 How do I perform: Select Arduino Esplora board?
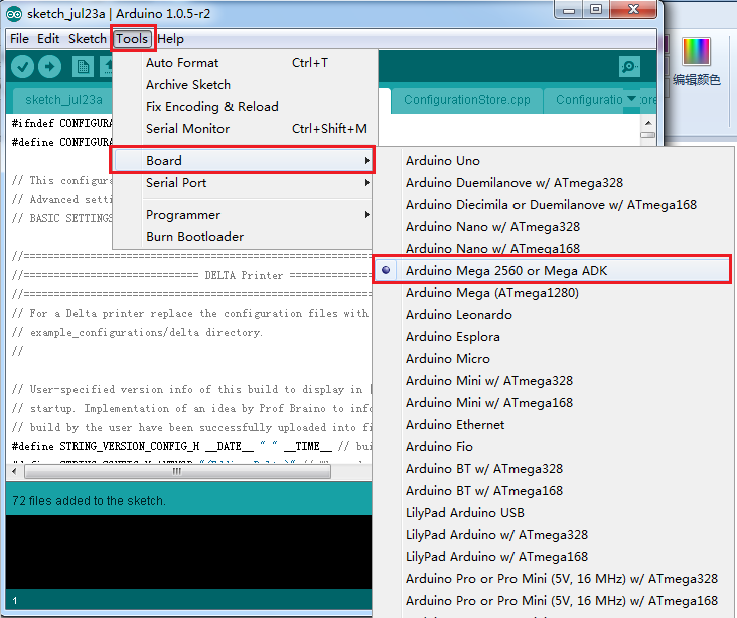(552, 337)
